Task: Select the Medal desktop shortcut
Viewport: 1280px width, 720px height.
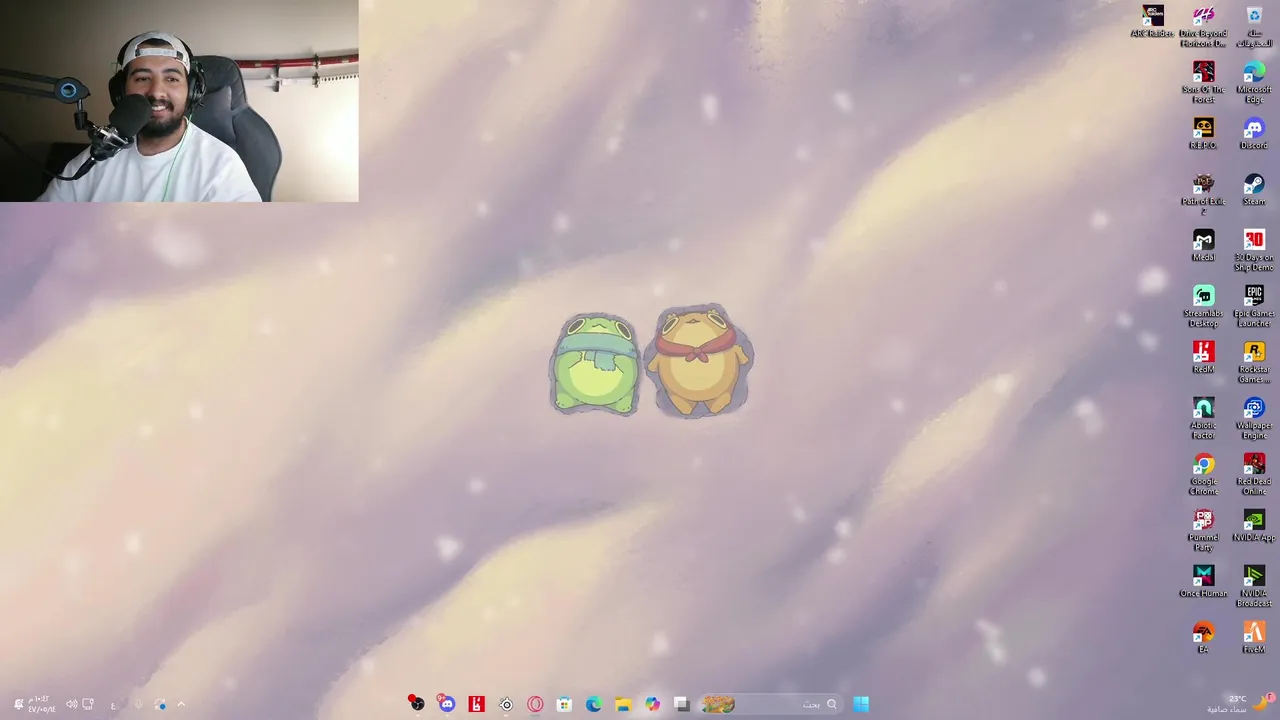Action: [x=1203, y=245]
